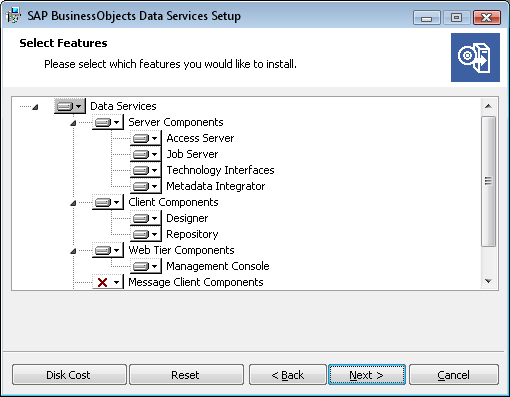Select the Management Console label

218,266
